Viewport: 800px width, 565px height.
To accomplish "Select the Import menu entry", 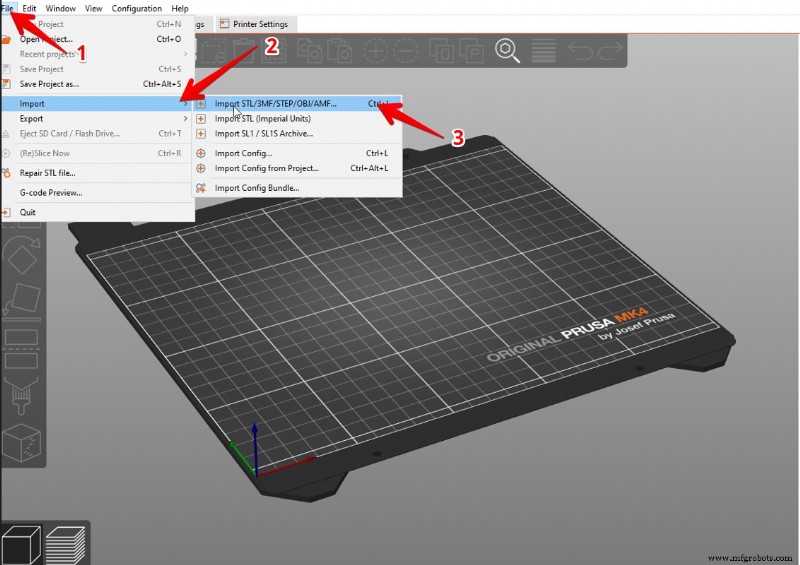I will click(x=97, y=104).
